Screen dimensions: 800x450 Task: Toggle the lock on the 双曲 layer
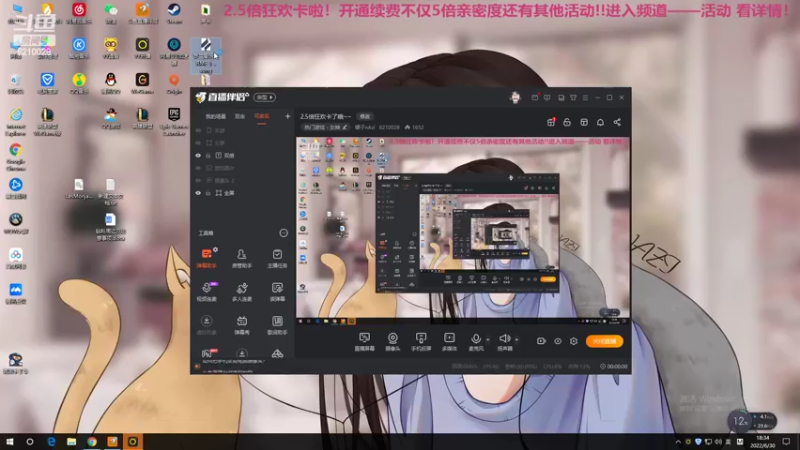208,156
